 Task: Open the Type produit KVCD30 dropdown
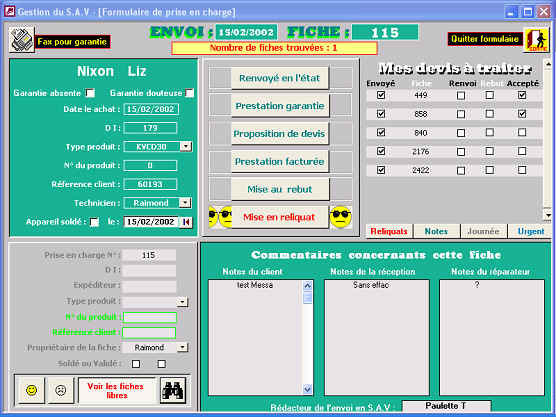[186, 146]
